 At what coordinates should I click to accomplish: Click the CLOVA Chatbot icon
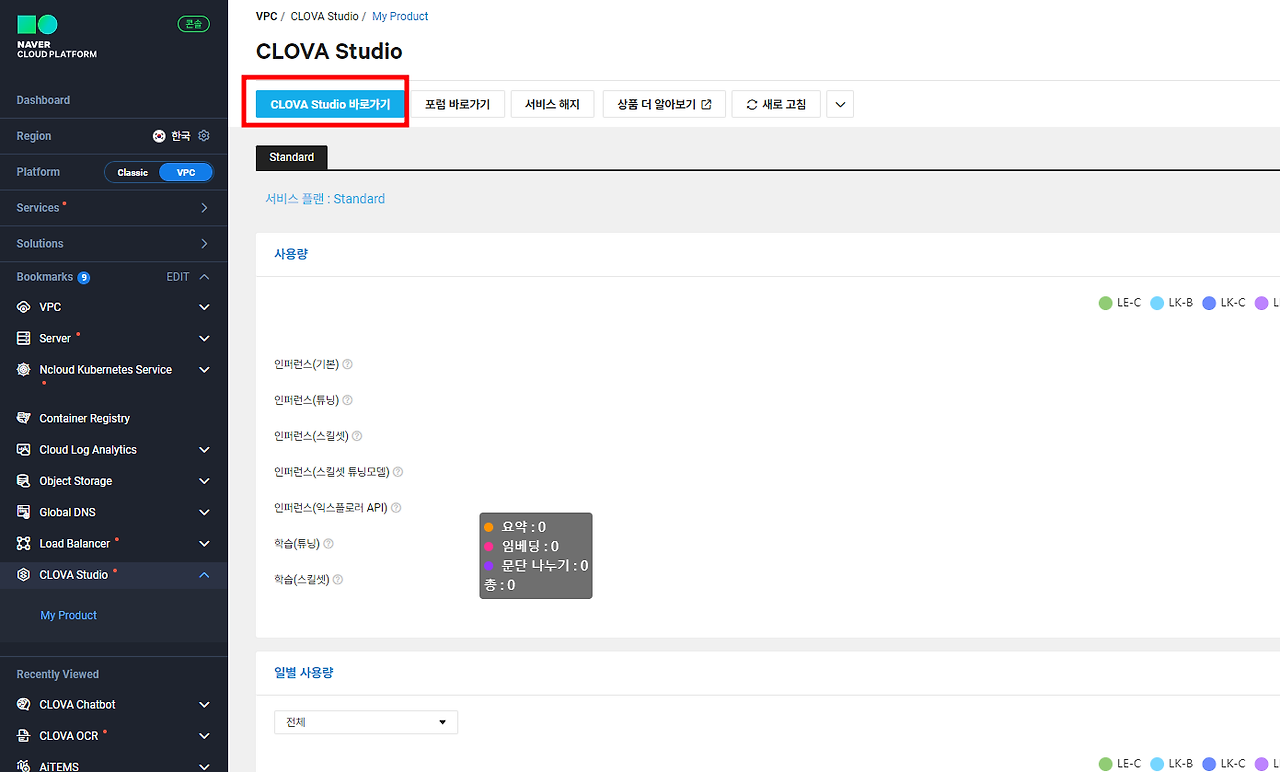point(24,704)
